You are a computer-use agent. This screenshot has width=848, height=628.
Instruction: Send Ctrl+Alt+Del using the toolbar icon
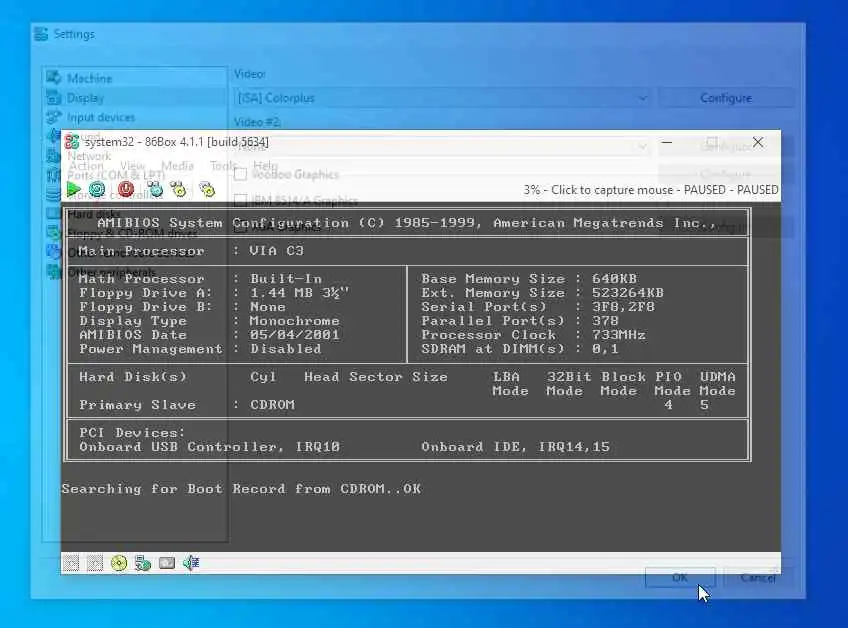coord(155,189)
